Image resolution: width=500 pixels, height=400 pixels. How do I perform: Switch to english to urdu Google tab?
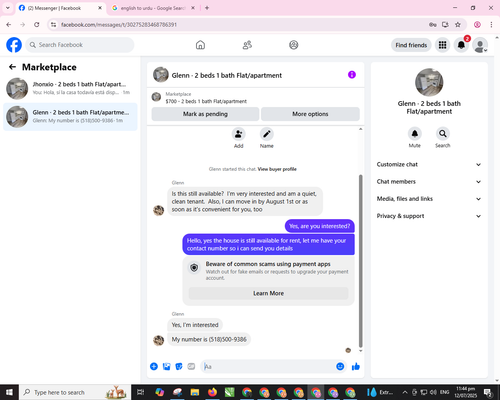pos(153,8)
